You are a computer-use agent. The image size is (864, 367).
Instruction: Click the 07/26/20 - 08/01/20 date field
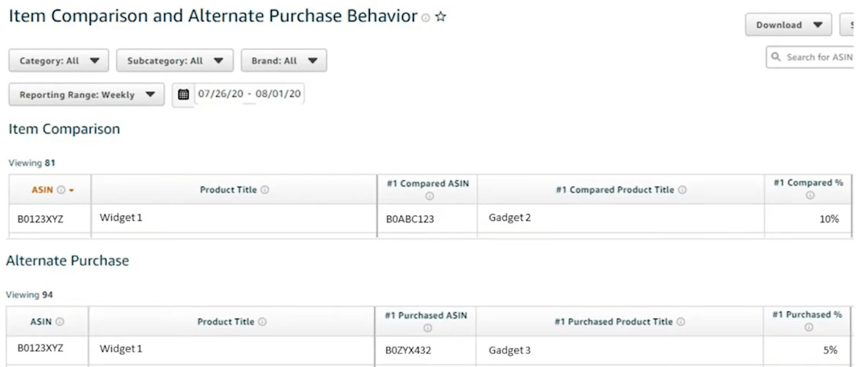(x=250, y=94)
